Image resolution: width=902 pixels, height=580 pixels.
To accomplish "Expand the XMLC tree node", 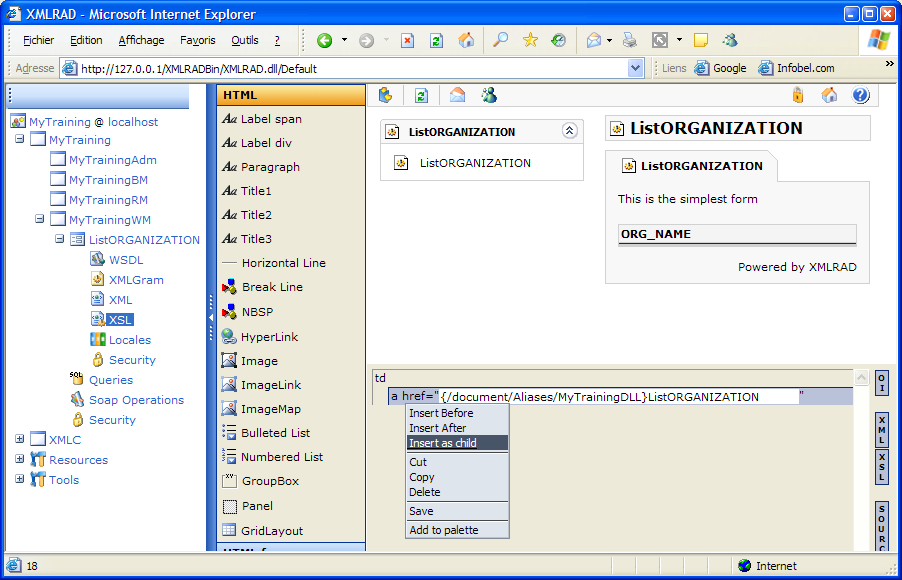I will 20,439.
